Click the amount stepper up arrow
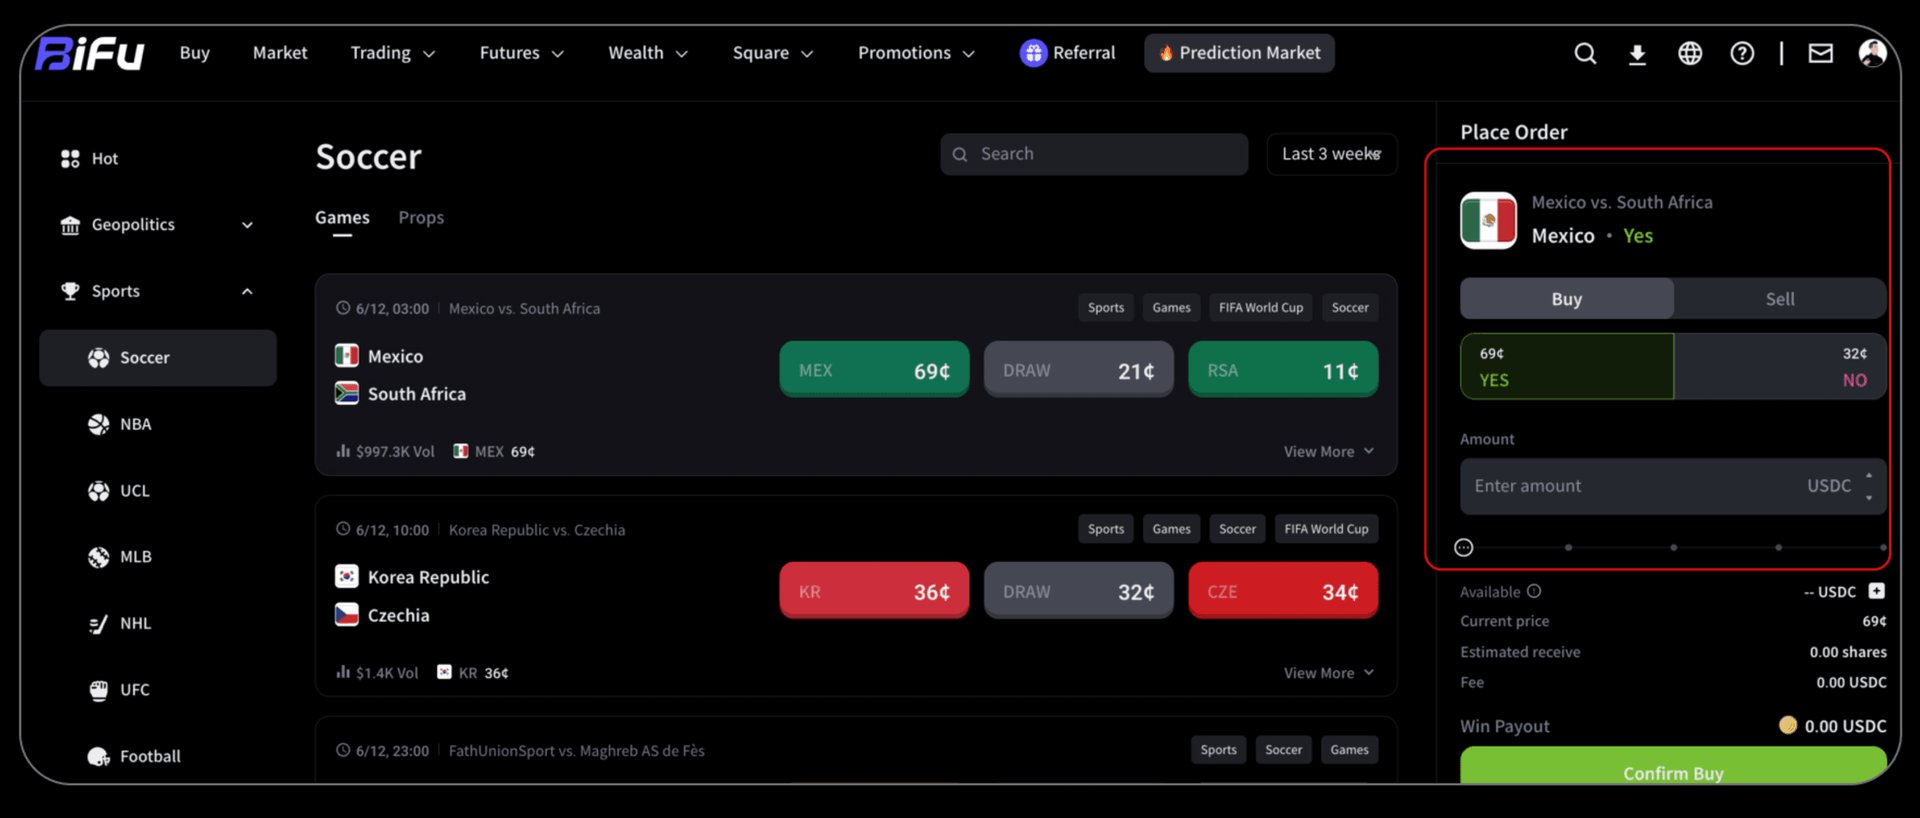Viewport: 1920px width, 818px height. pos(1869,476)
